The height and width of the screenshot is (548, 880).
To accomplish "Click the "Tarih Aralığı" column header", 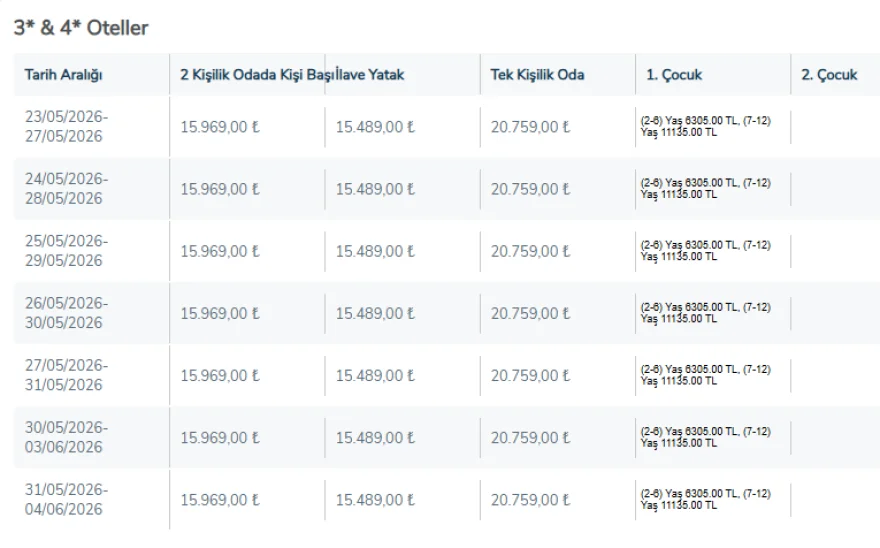I will click(x=64, y=75).
